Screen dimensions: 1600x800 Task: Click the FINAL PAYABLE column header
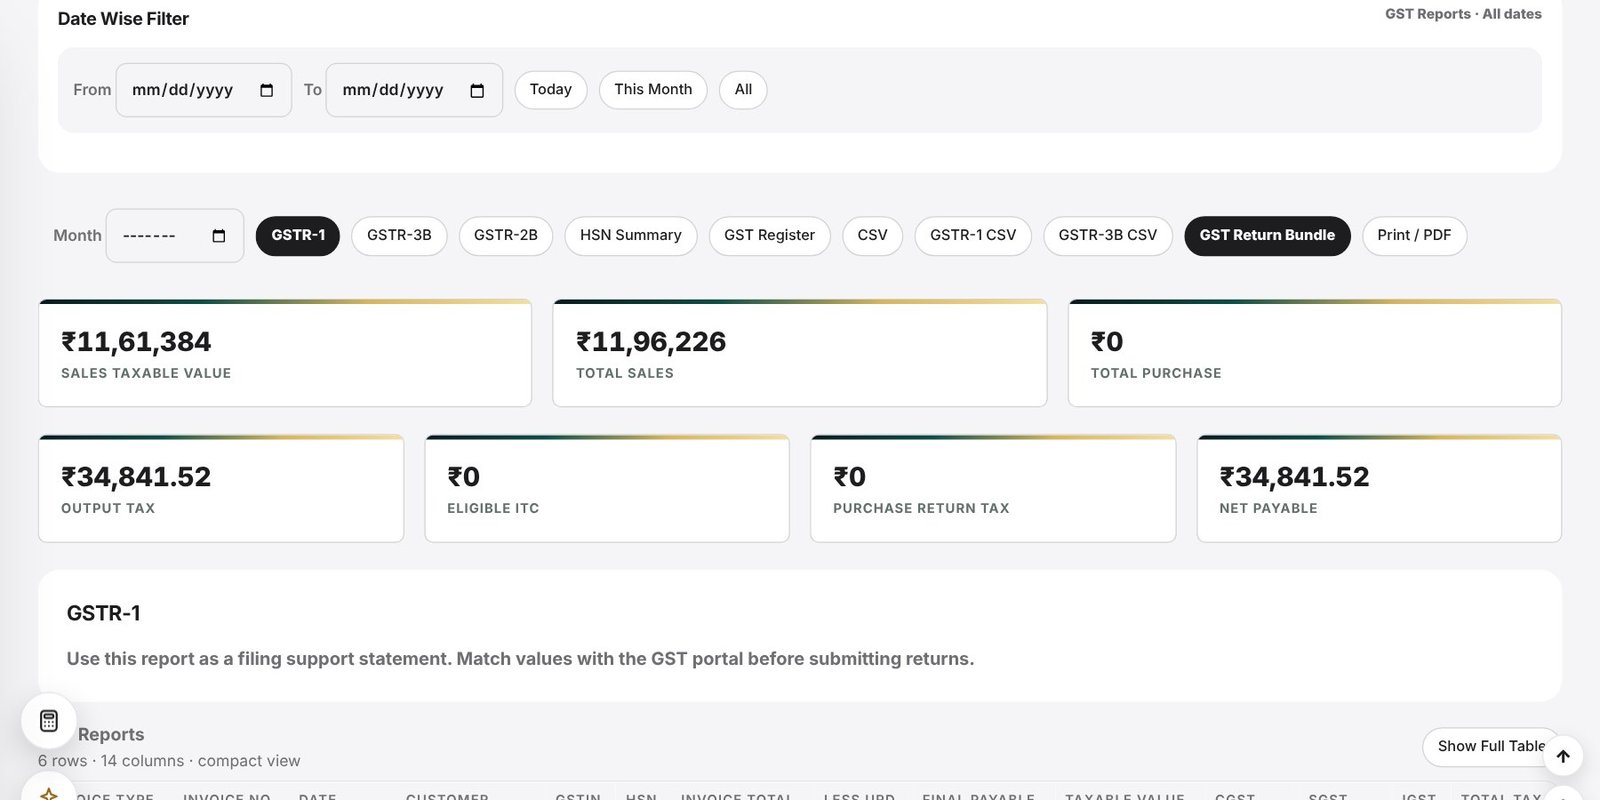[978, 796]
